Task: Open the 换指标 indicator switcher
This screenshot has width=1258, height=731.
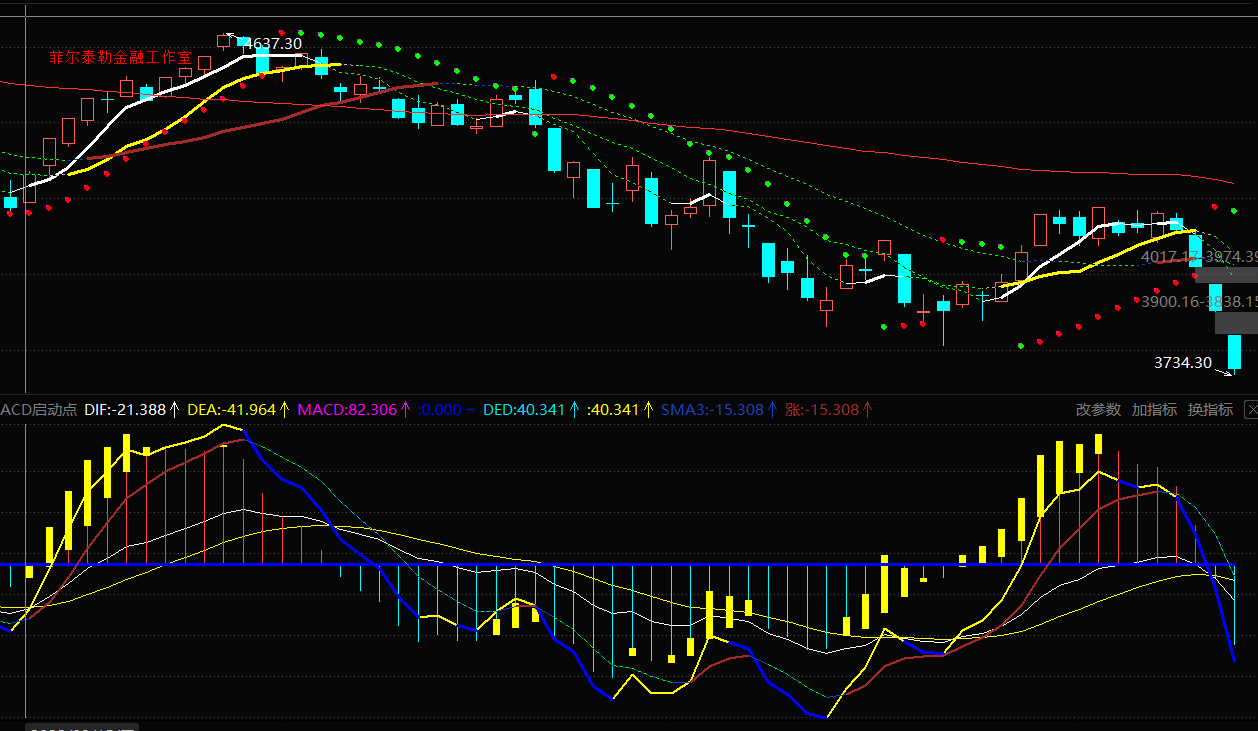Action: coord(1210,410)
